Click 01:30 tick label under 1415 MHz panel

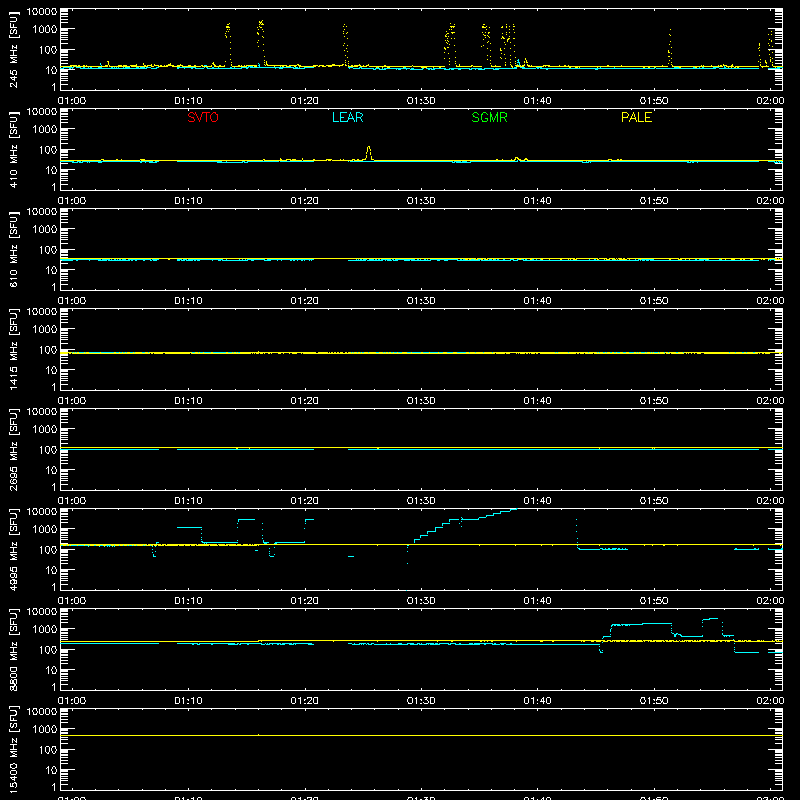pyautogui.click(x=421, y=401)
